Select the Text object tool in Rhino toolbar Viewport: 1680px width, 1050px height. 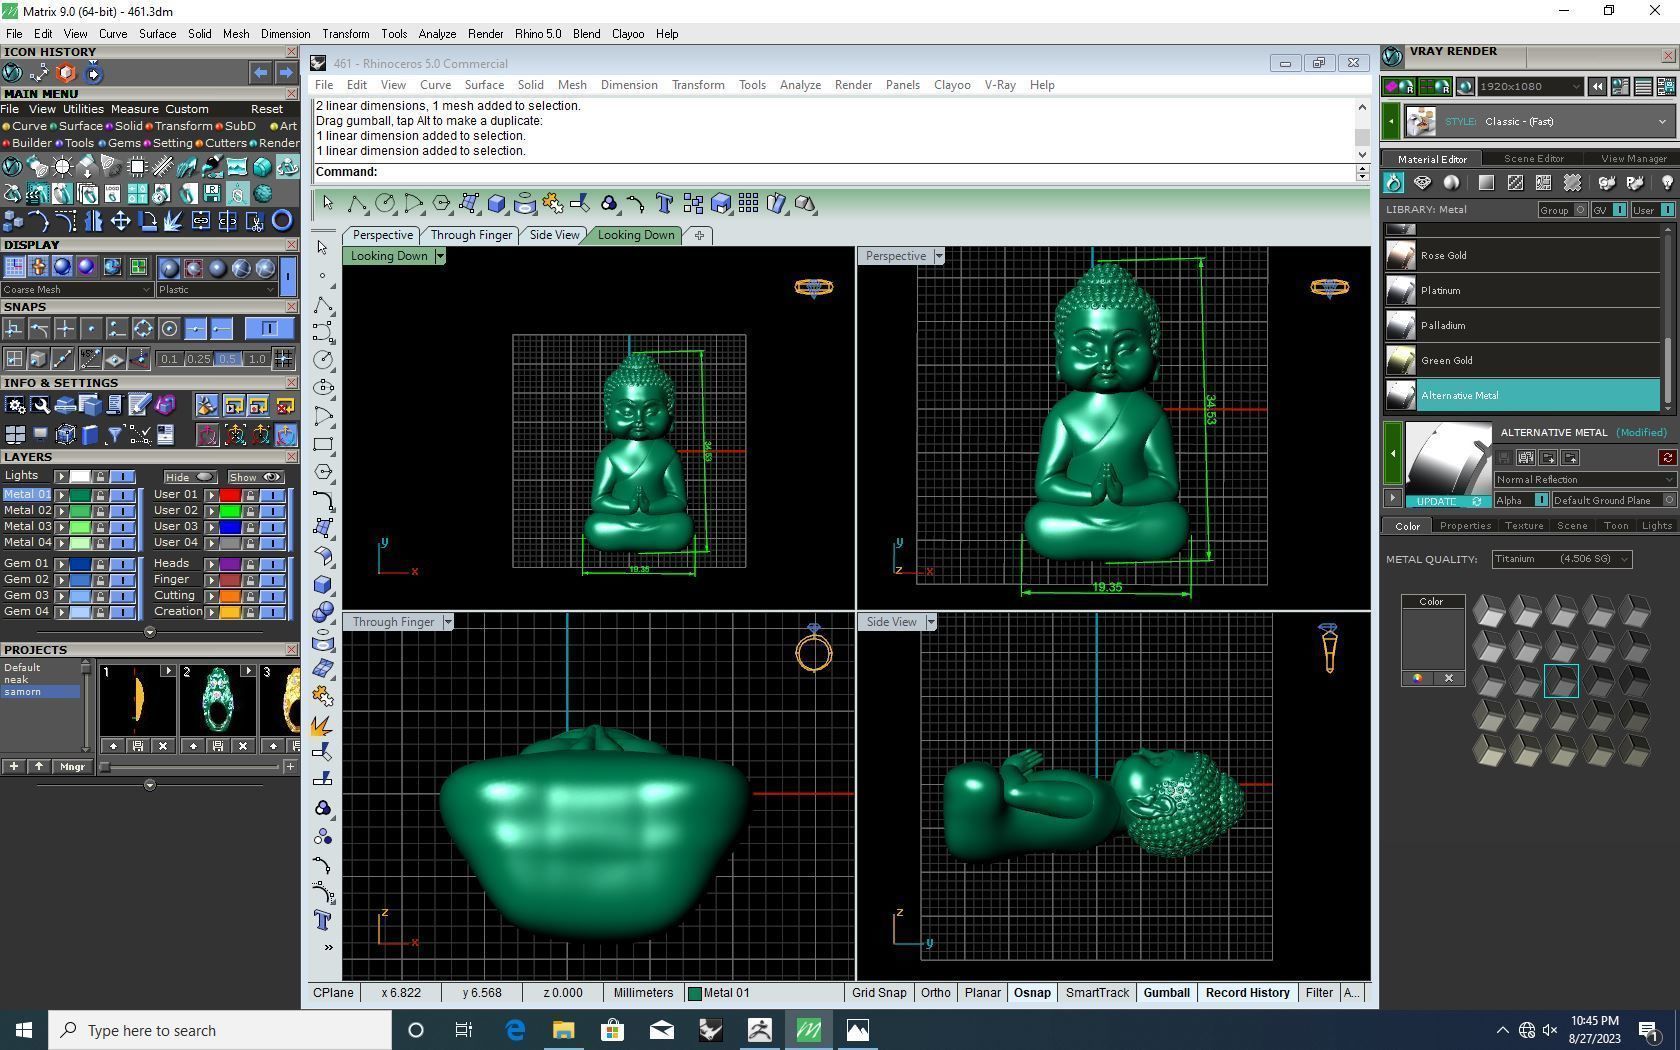[665, 203]
